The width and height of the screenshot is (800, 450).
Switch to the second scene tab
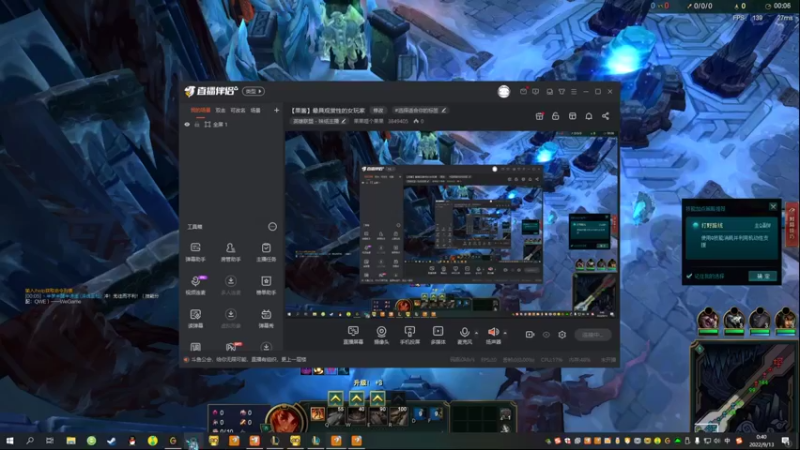(220, 110)
